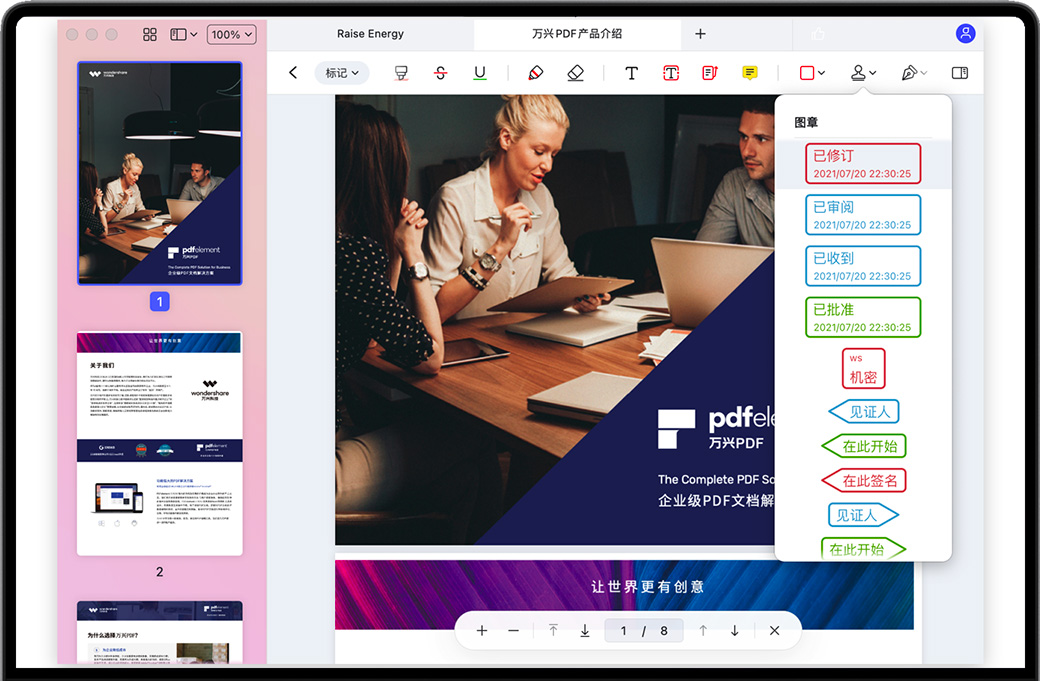This screenshot has height=681, width=1040.
Task: Click the 图章 panel heading
Action: [806, 123]
